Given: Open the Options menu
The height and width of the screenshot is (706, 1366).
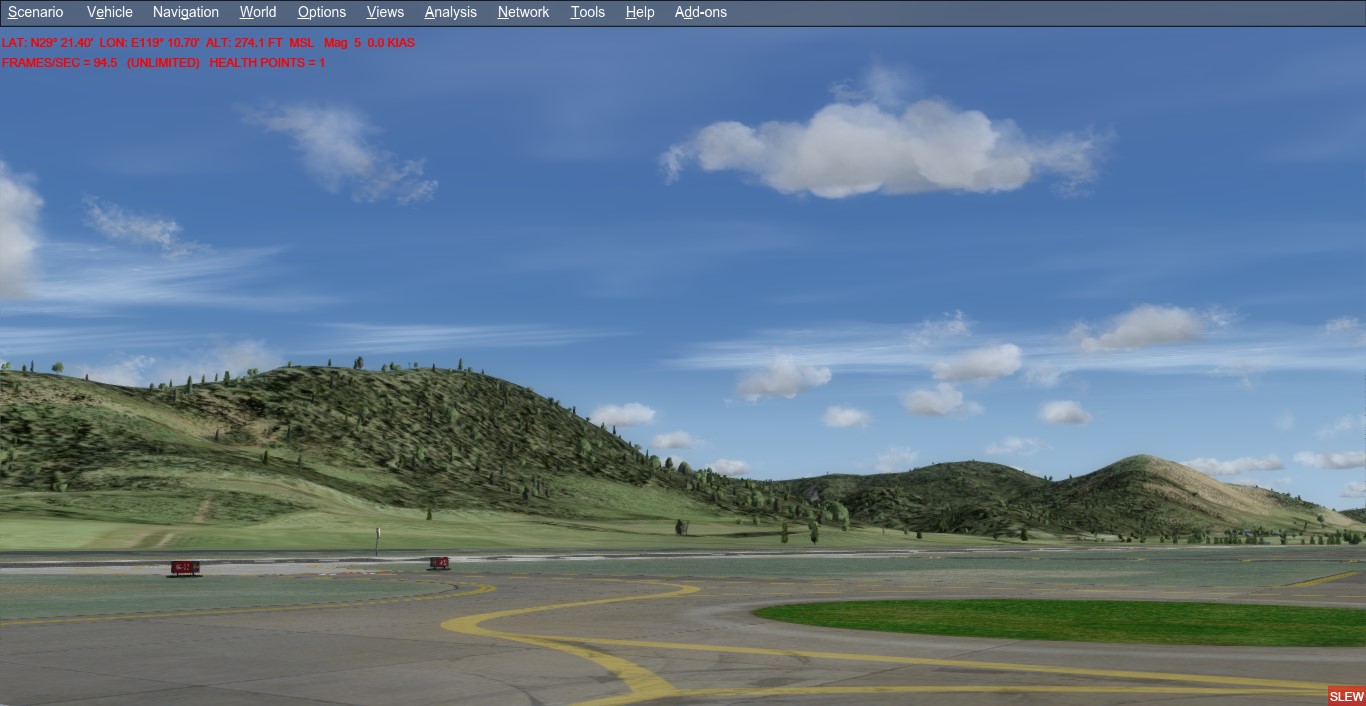Looking at the screenshot, I should coord(321,12).
